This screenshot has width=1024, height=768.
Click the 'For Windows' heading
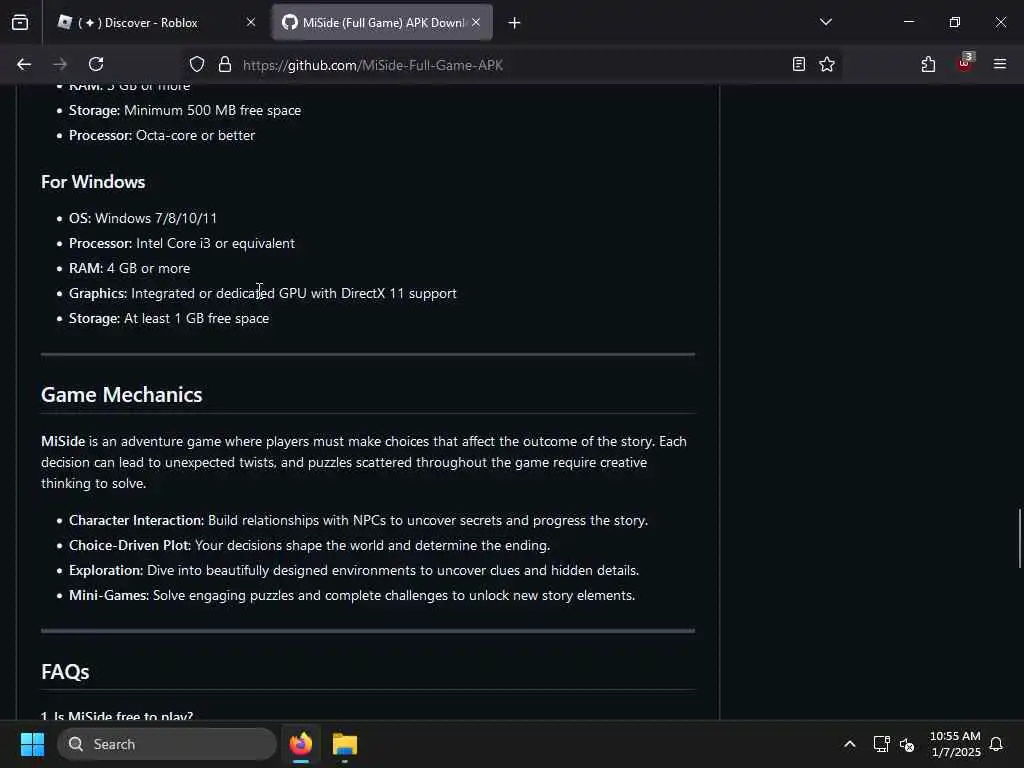point(93,182)
